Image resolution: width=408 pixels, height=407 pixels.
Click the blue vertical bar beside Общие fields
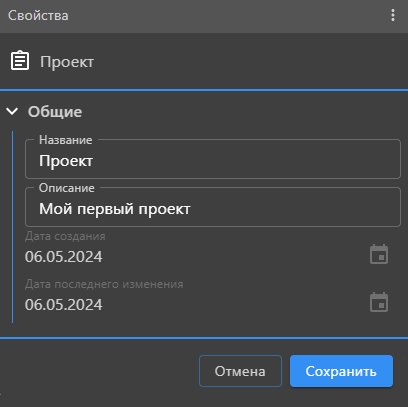tap(12, 227)
